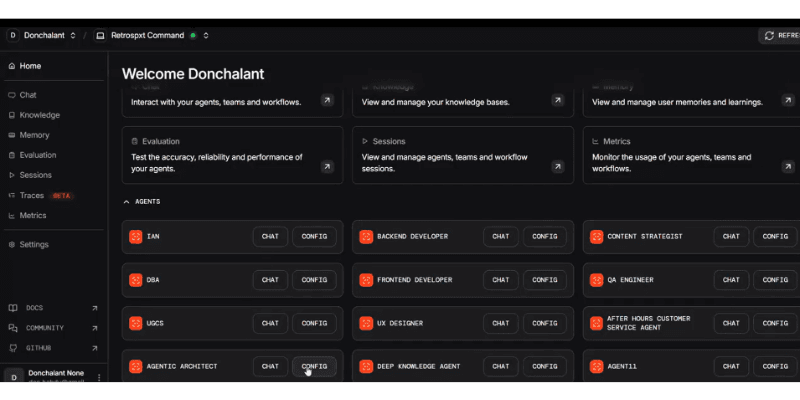Chat with the QA Engineer agent
The height and width of the screenshot is (400, 800).
click(731, 280)
